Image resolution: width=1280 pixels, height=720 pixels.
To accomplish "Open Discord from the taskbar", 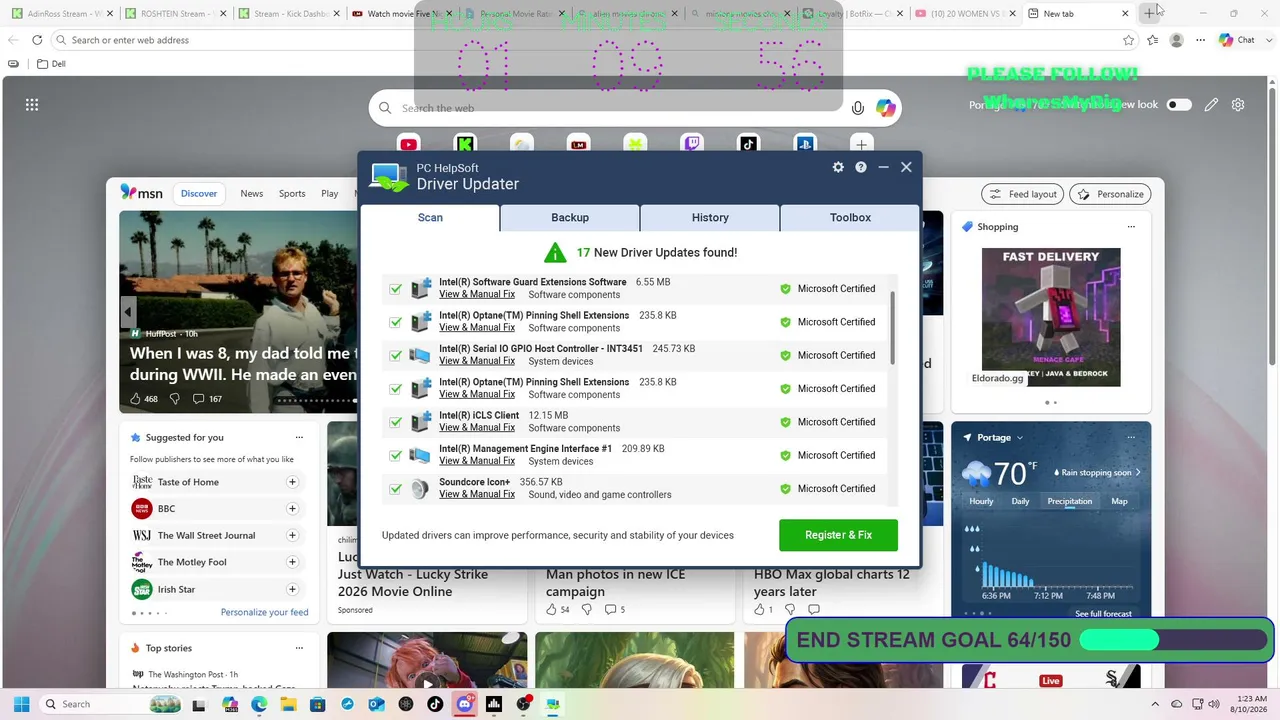I will pos(464,704).
